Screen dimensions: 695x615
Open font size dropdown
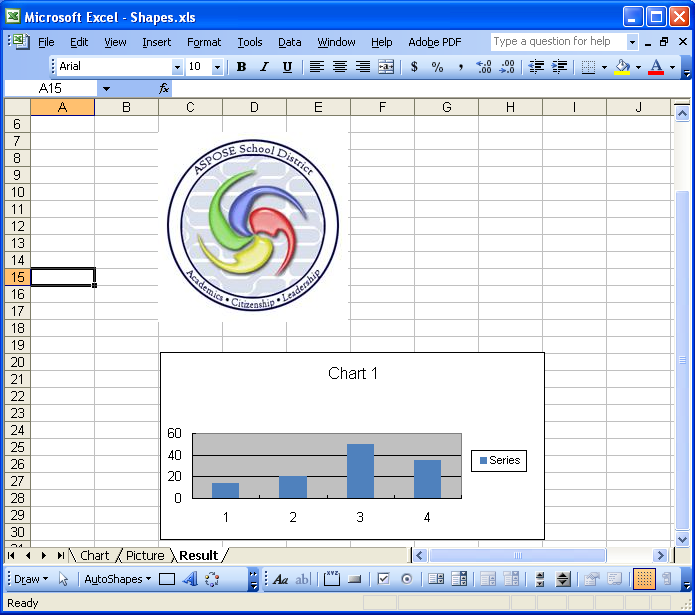click(x=217, y=67)
